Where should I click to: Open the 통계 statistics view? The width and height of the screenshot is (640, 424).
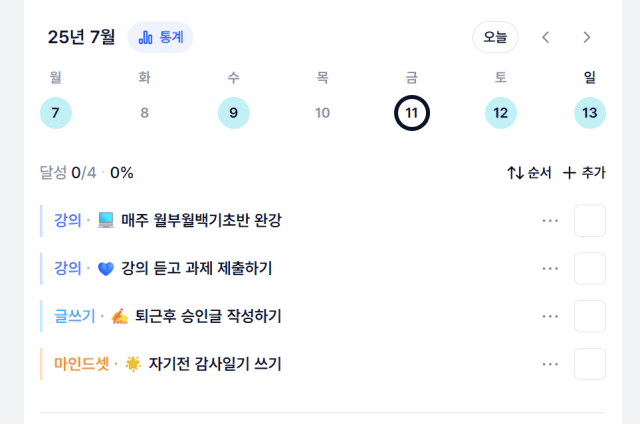tap(160, 37)
